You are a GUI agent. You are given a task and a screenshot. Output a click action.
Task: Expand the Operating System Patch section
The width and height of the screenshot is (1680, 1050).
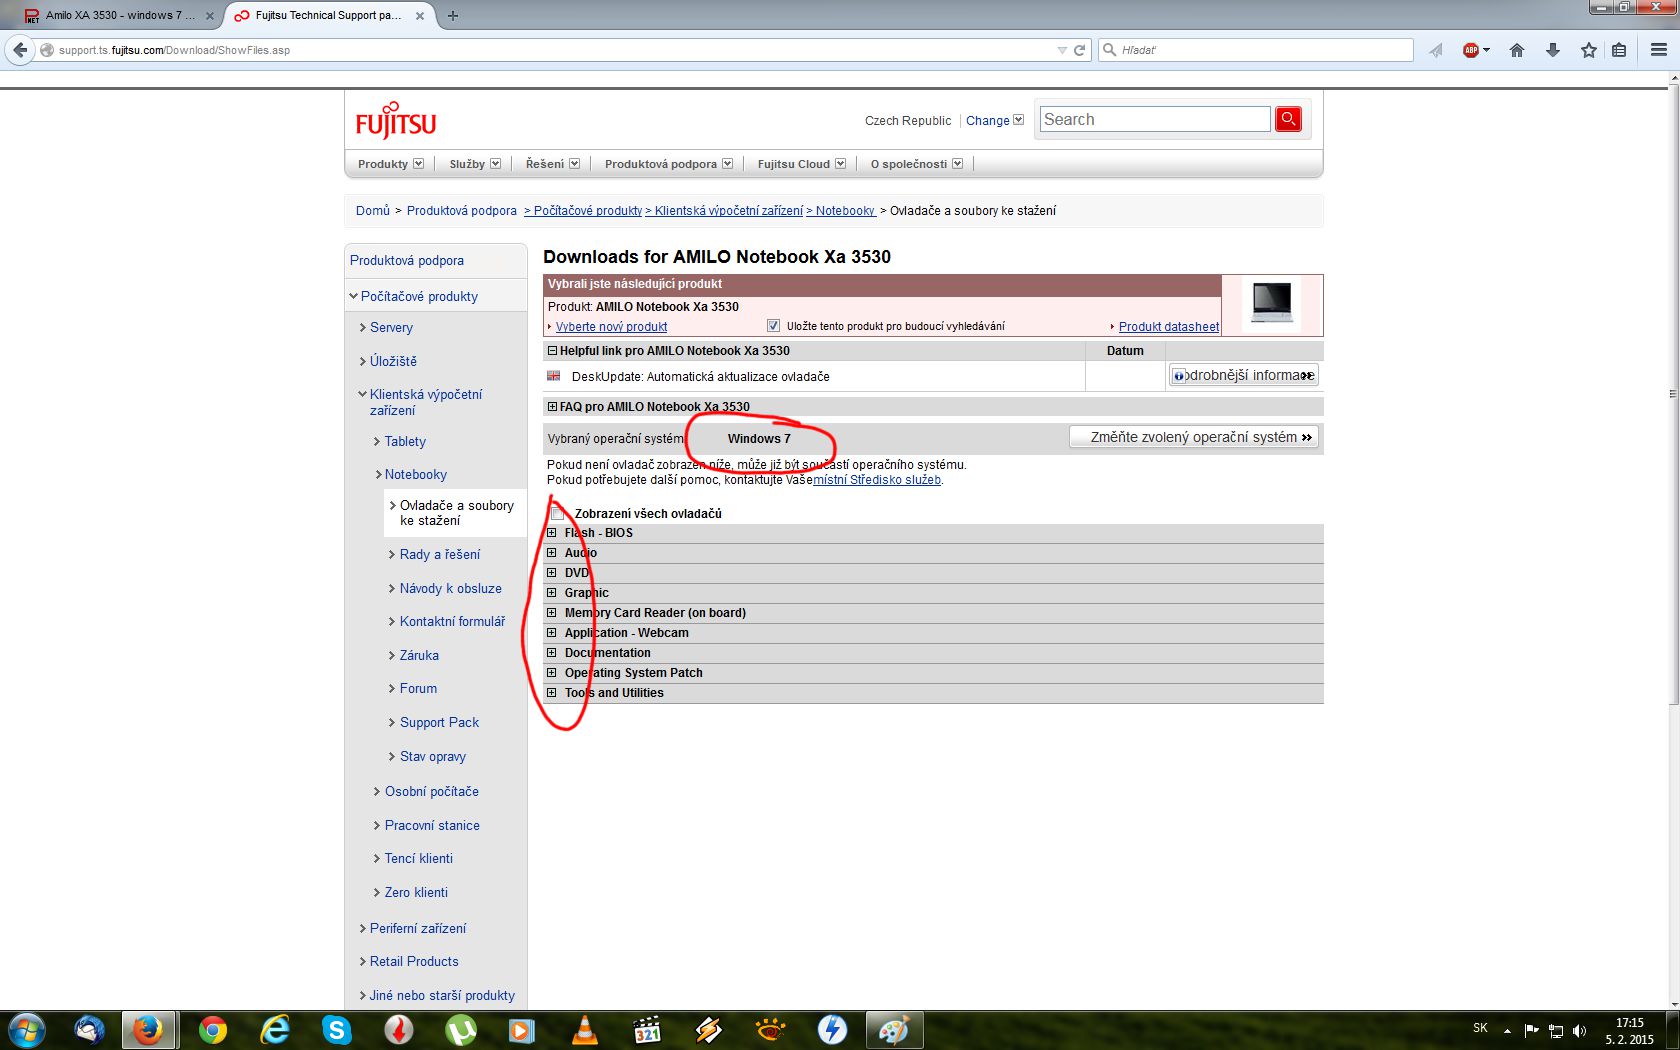pyautogui.click(x=551, y=673)
